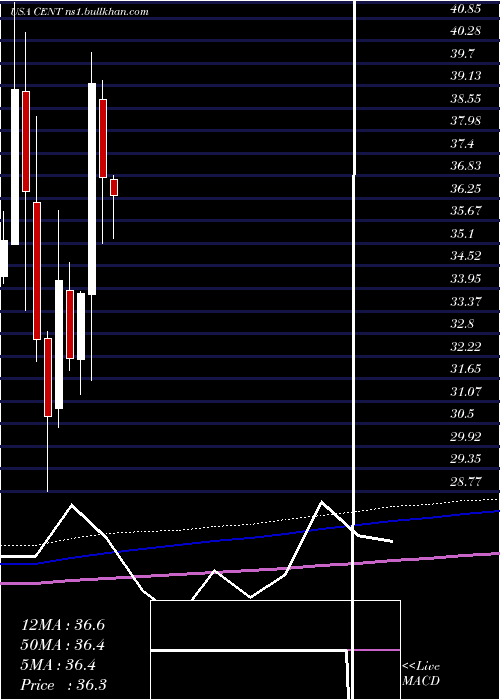Click the last small red candlestick
The image size is (500, 700).
[x=114, y=188]
